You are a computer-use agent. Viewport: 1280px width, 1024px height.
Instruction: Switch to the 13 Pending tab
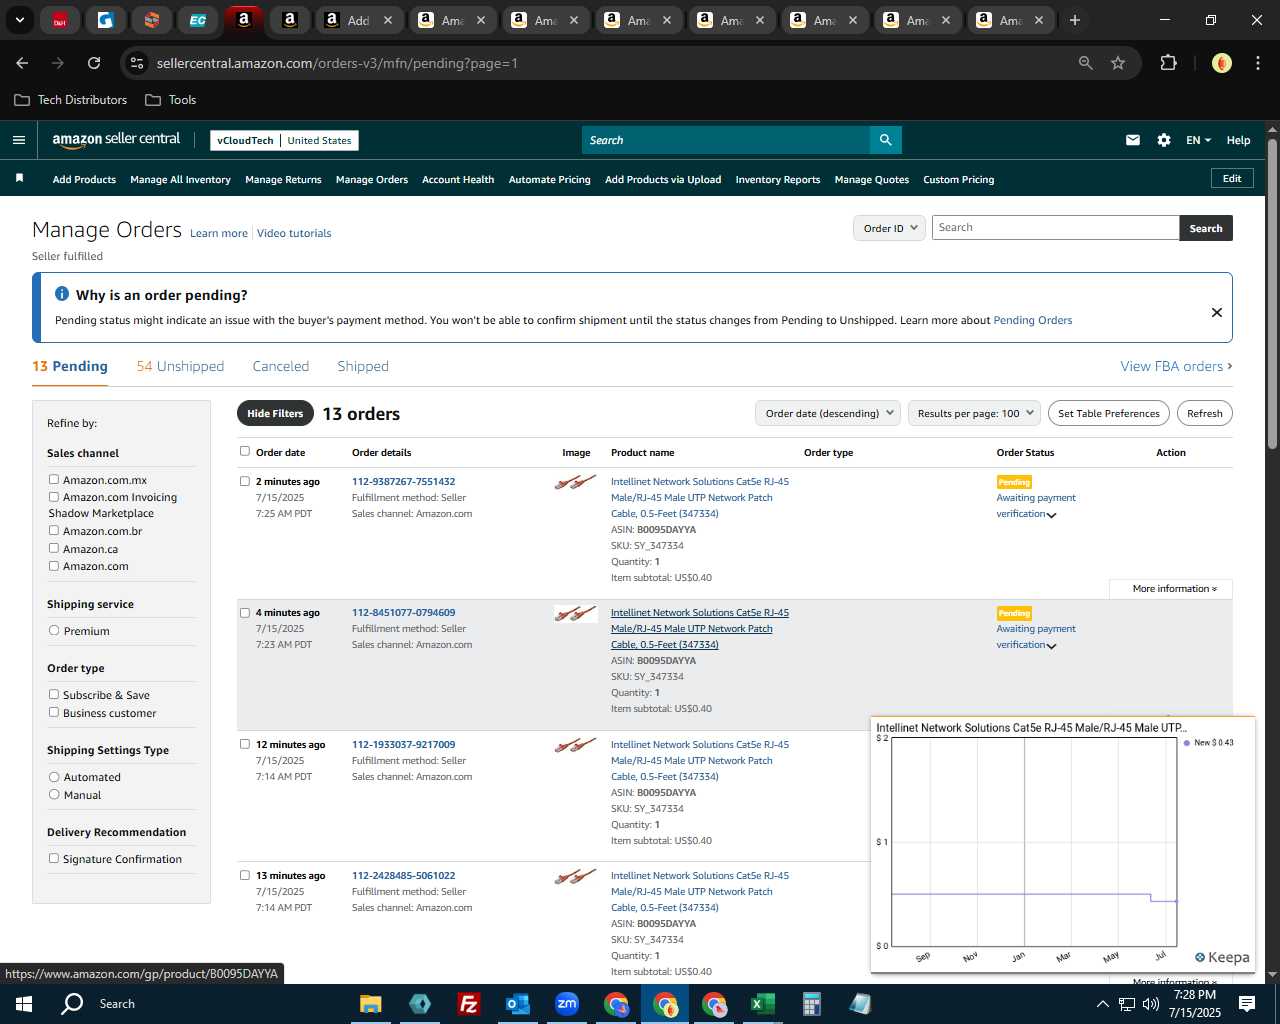pos(70,366)
